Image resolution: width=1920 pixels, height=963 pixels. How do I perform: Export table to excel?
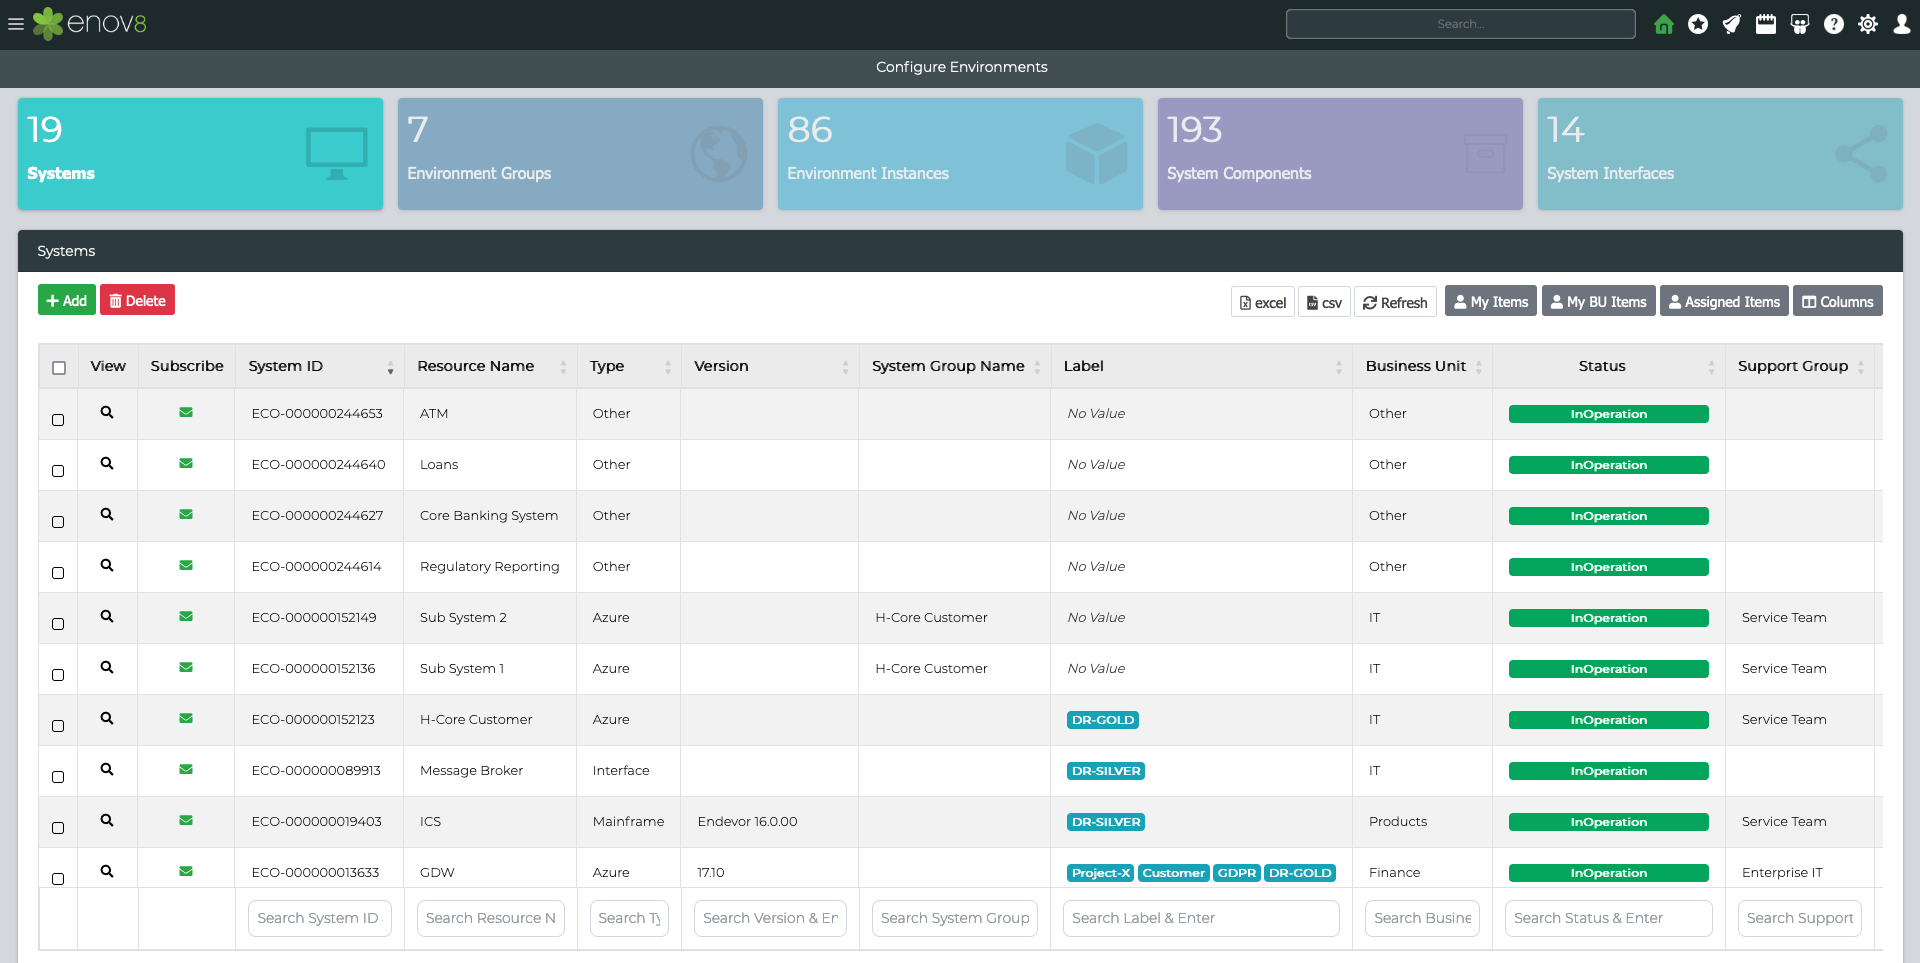(1263, 302)
